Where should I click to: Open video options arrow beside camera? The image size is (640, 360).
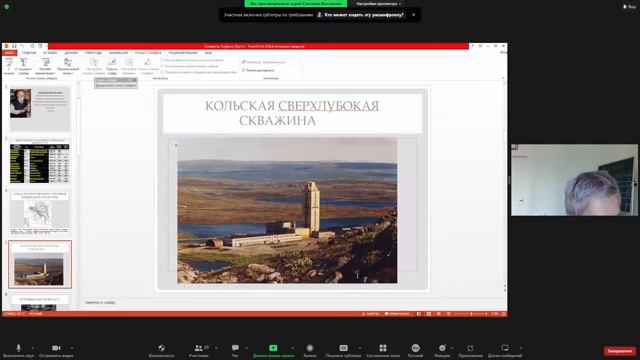[x=72, y=348]
